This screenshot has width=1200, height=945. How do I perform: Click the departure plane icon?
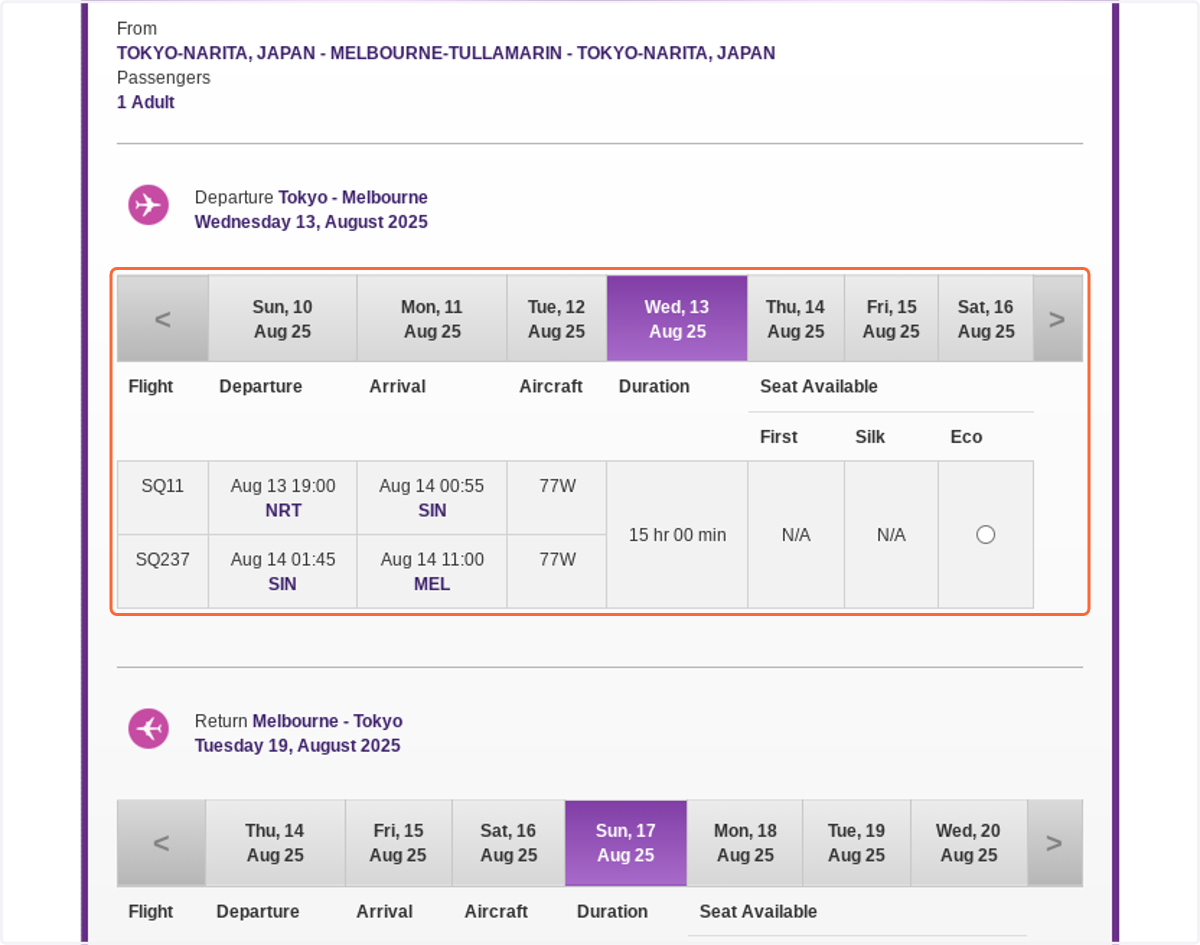point(148,205)
